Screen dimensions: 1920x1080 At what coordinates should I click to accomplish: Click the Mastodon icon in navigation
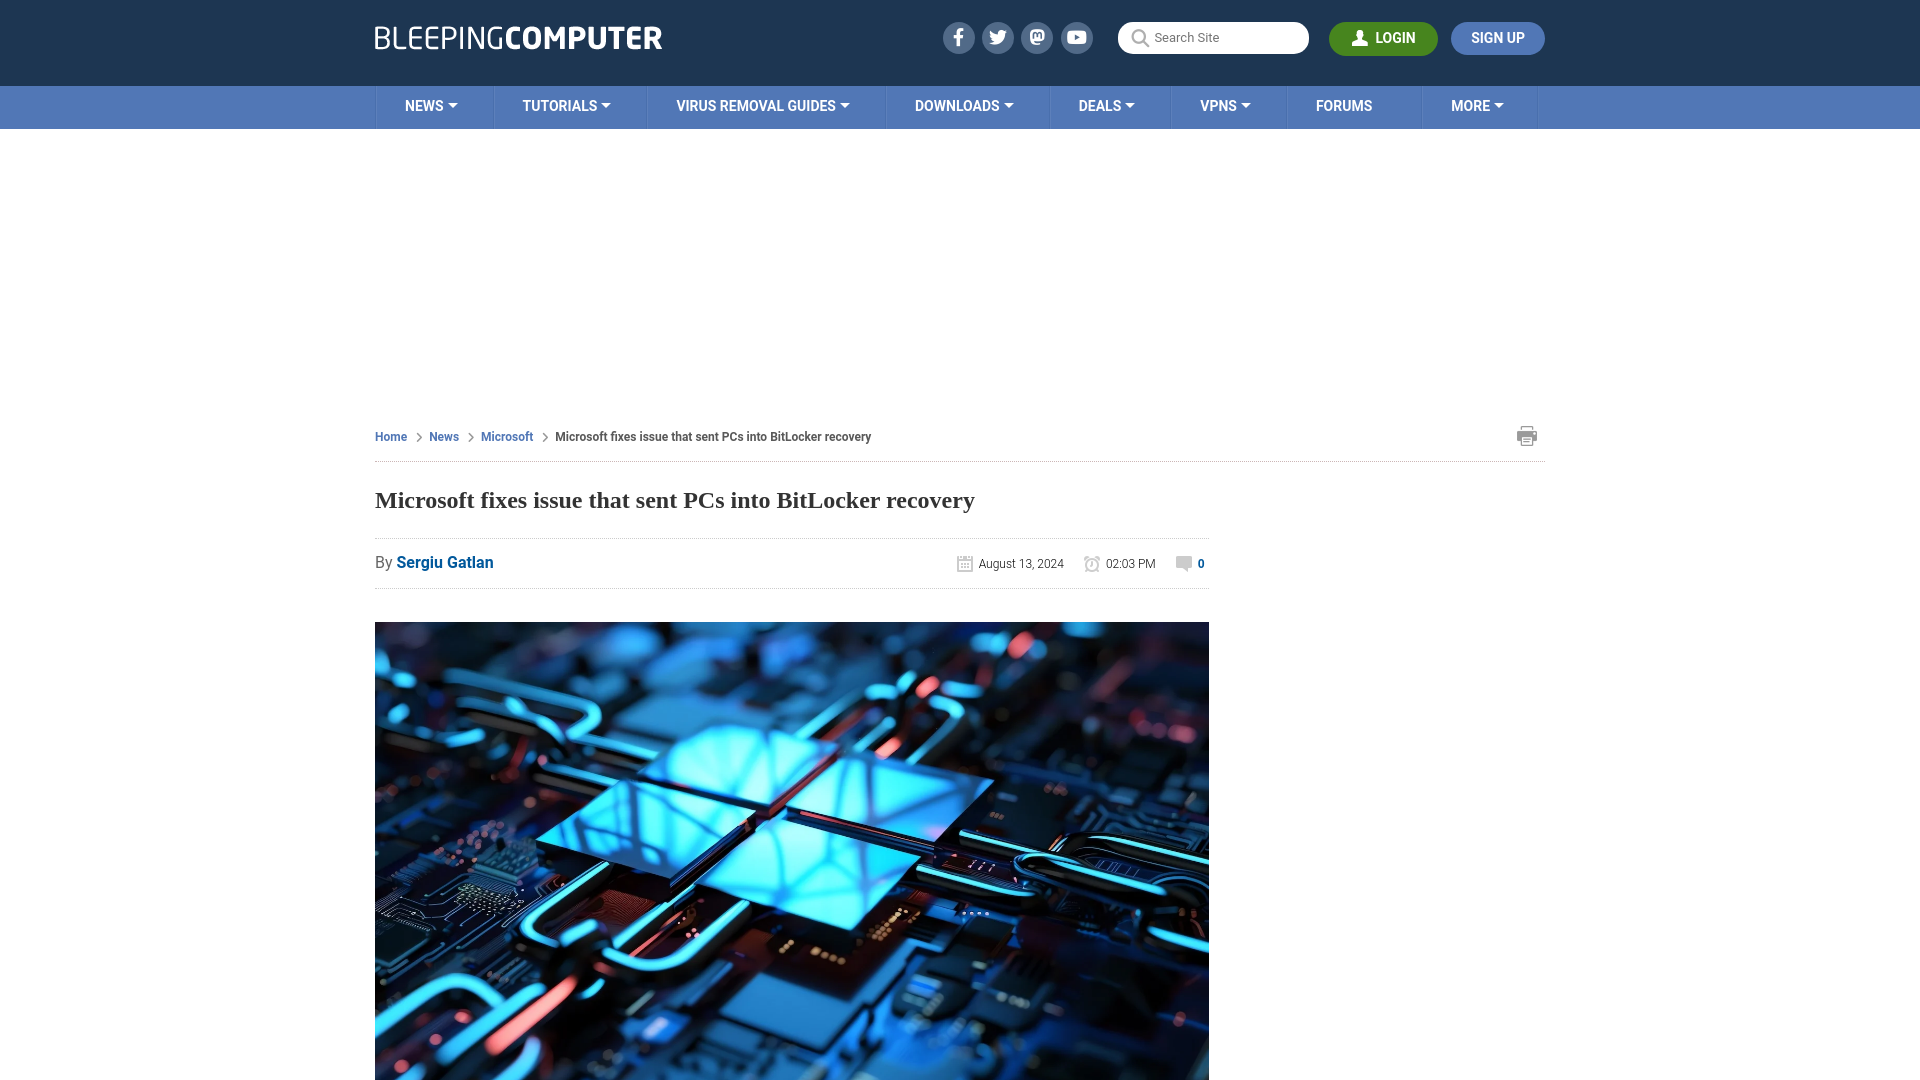coord(1038,37)
